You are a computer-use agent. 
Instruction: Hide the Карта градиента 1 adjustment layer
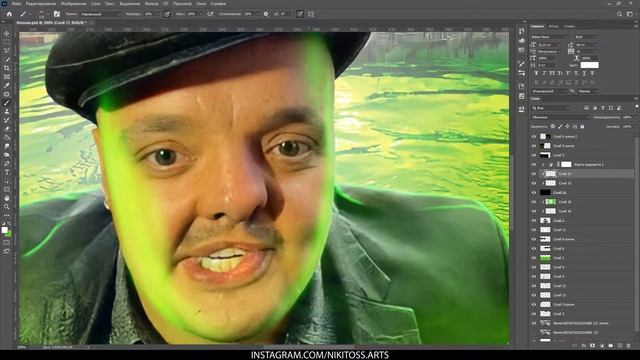534,164
